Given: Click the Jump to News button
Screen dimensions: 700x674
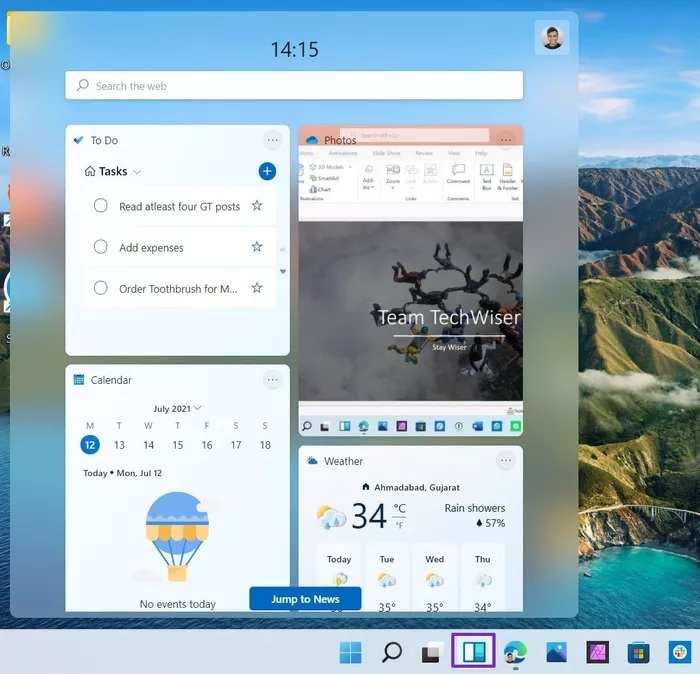Looking at the screenshot, I should pyautogui.click(x=305, y=599).
